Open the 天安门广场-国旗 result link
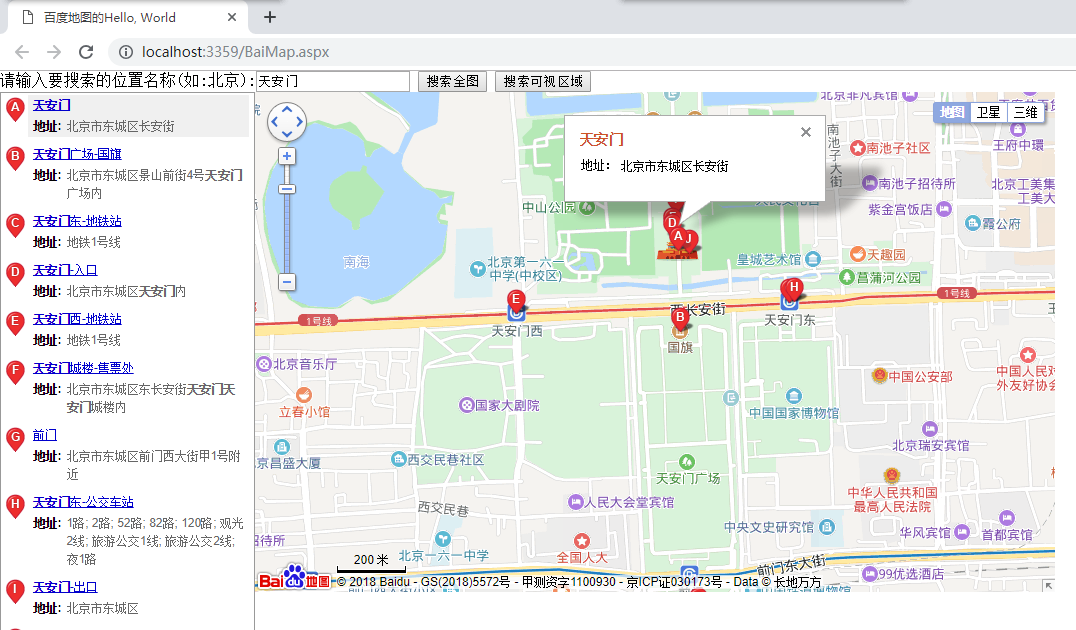The image size is (1076, 630). coord(77,154)
